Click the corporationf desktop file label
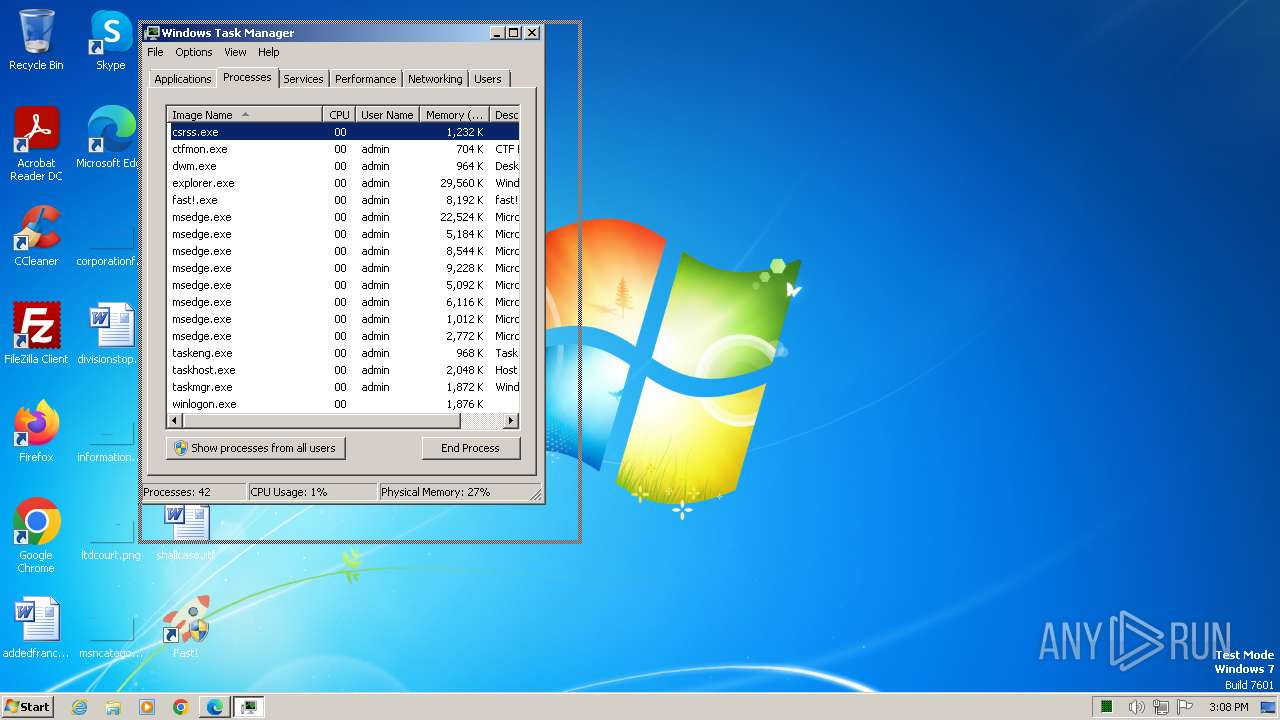 [106, 261]
